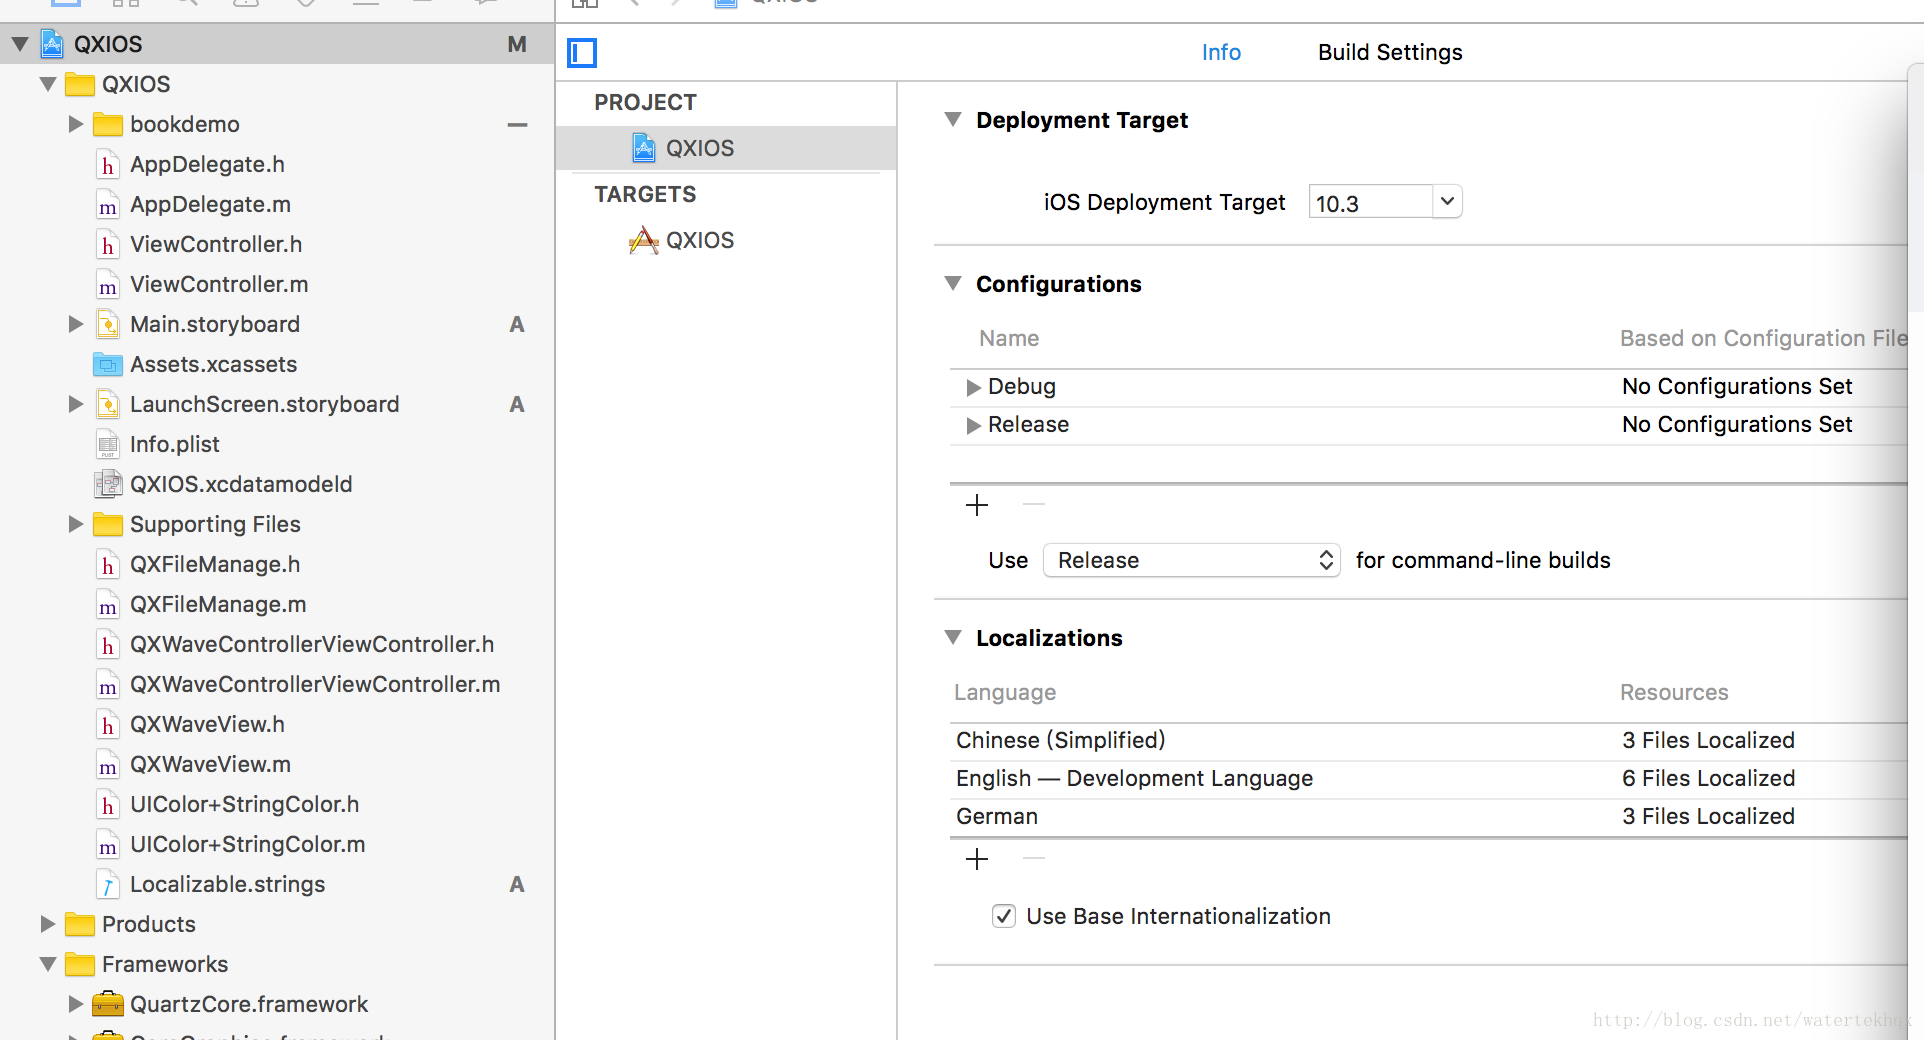Click the Frameworks folder icon
This screenshot has height=1040, width=1924.
click(80, 964)
